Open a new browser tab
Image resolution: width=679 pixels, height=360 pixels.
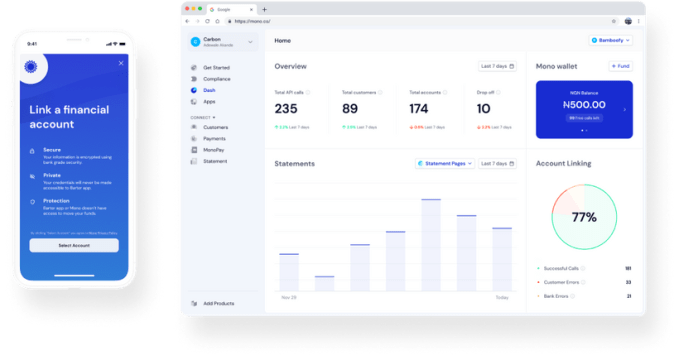click(265, 9)
